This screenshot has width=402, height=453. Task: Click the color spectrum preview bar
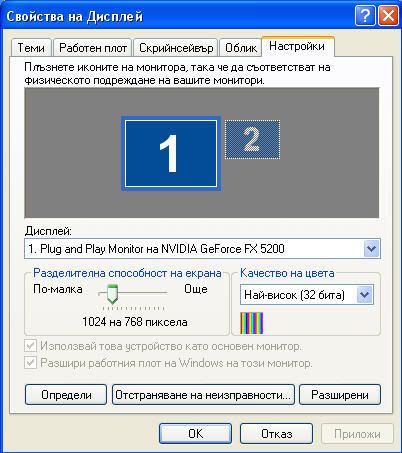[252, 323]
